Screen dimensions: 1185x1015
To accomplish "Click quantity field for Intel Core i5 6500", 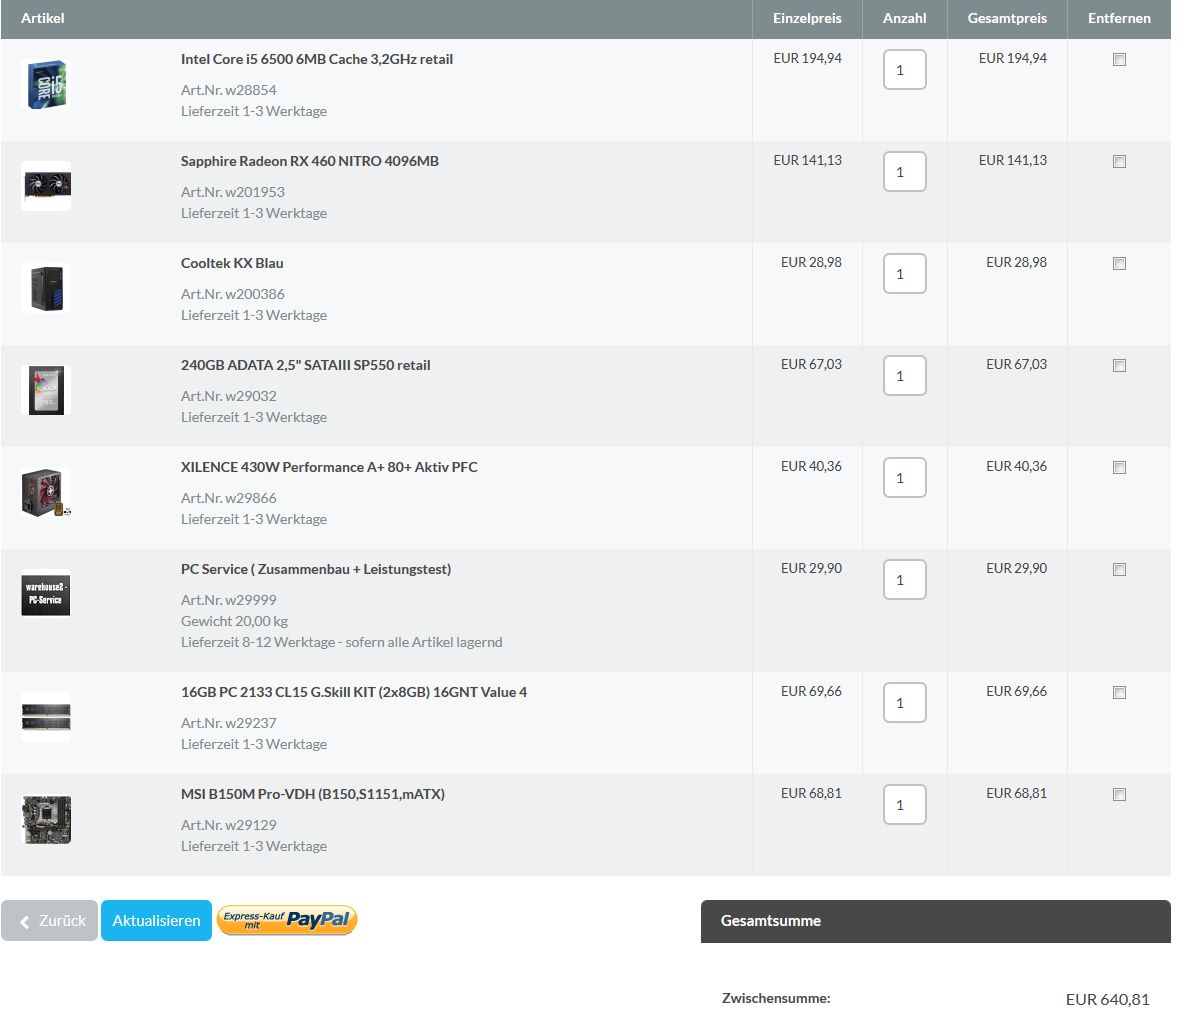I will pyautogui.click(x=905, y=70).
